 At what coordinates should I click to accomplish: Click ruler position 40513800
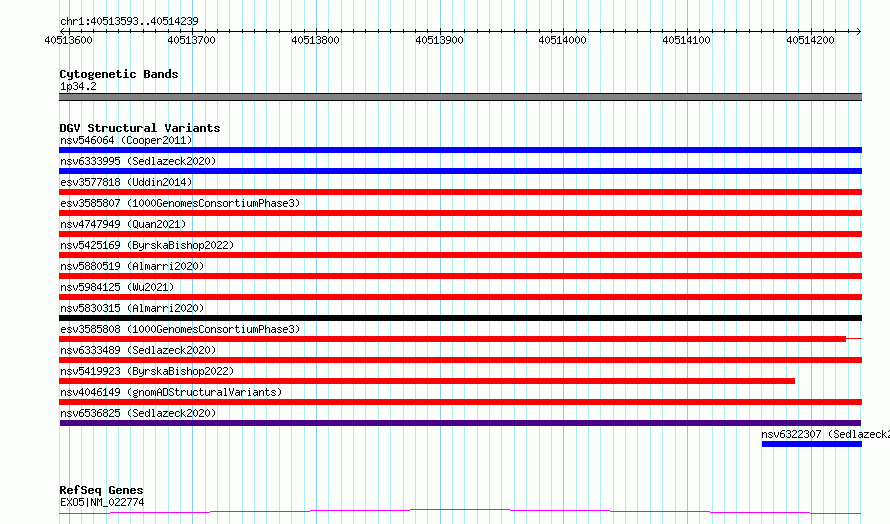316,40
